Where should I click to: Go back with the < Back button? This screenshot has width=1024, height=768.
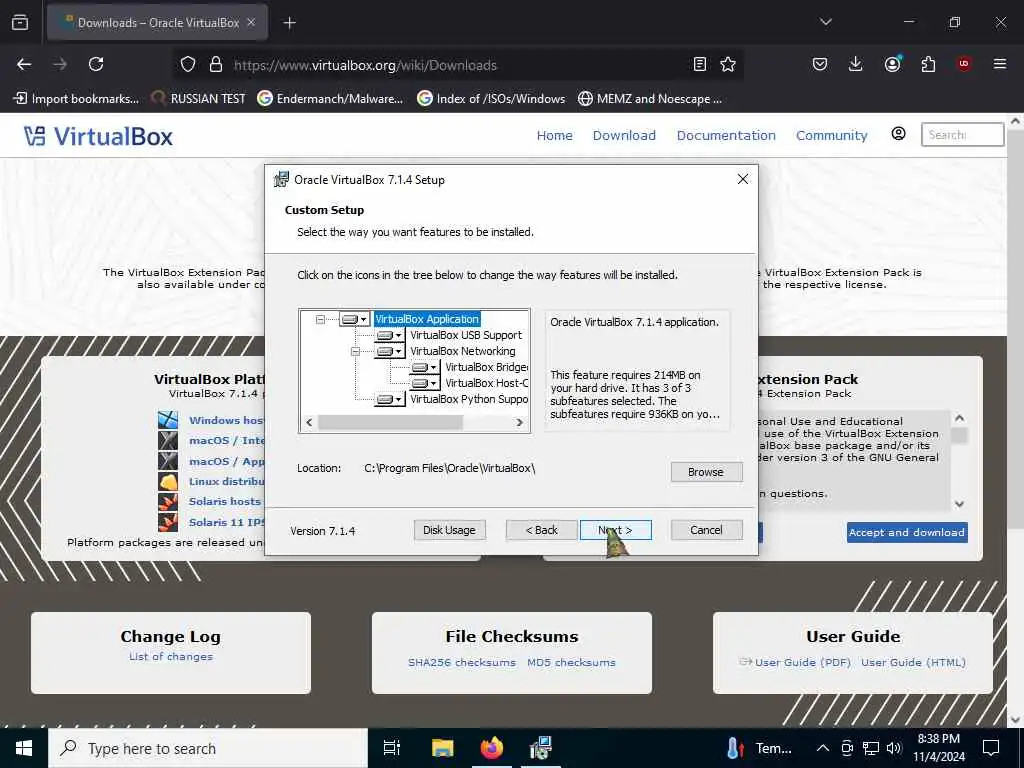542,530
